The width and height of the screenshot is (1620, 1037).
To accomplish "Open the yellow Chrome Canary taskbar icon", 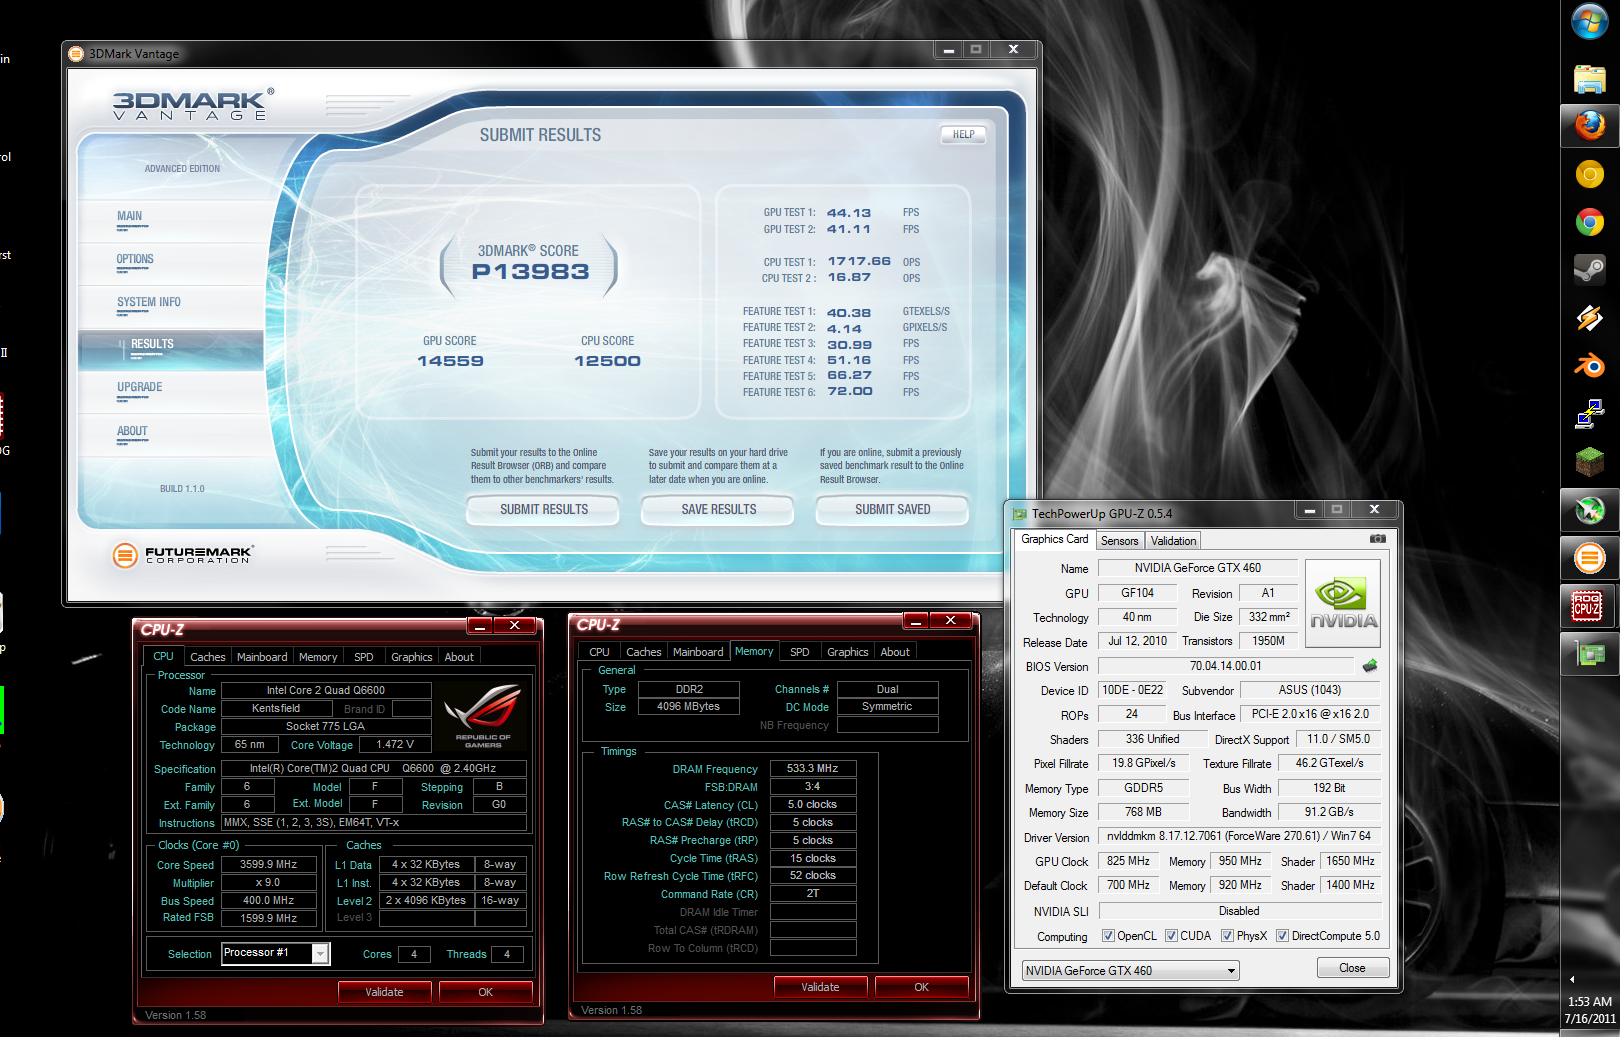I will point(1589,175).
